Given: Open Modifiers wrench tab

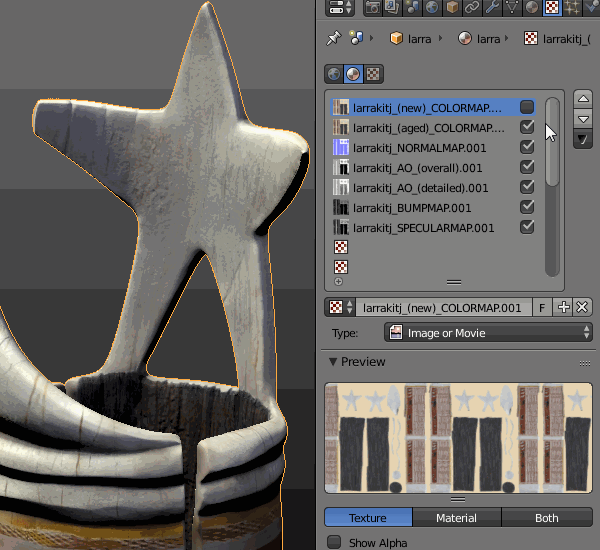Looking at the screenshot, I should tap(492, 8).
